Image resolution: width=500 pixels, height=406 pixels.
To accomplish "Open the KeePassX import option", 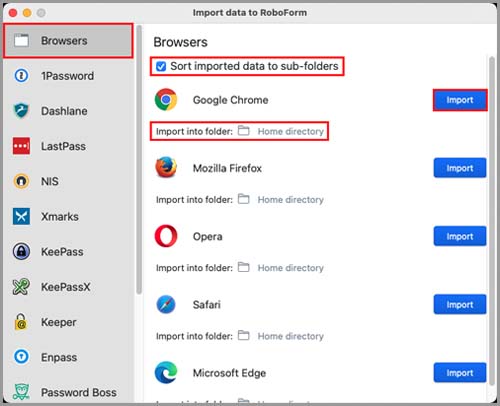I will [68, 287].
